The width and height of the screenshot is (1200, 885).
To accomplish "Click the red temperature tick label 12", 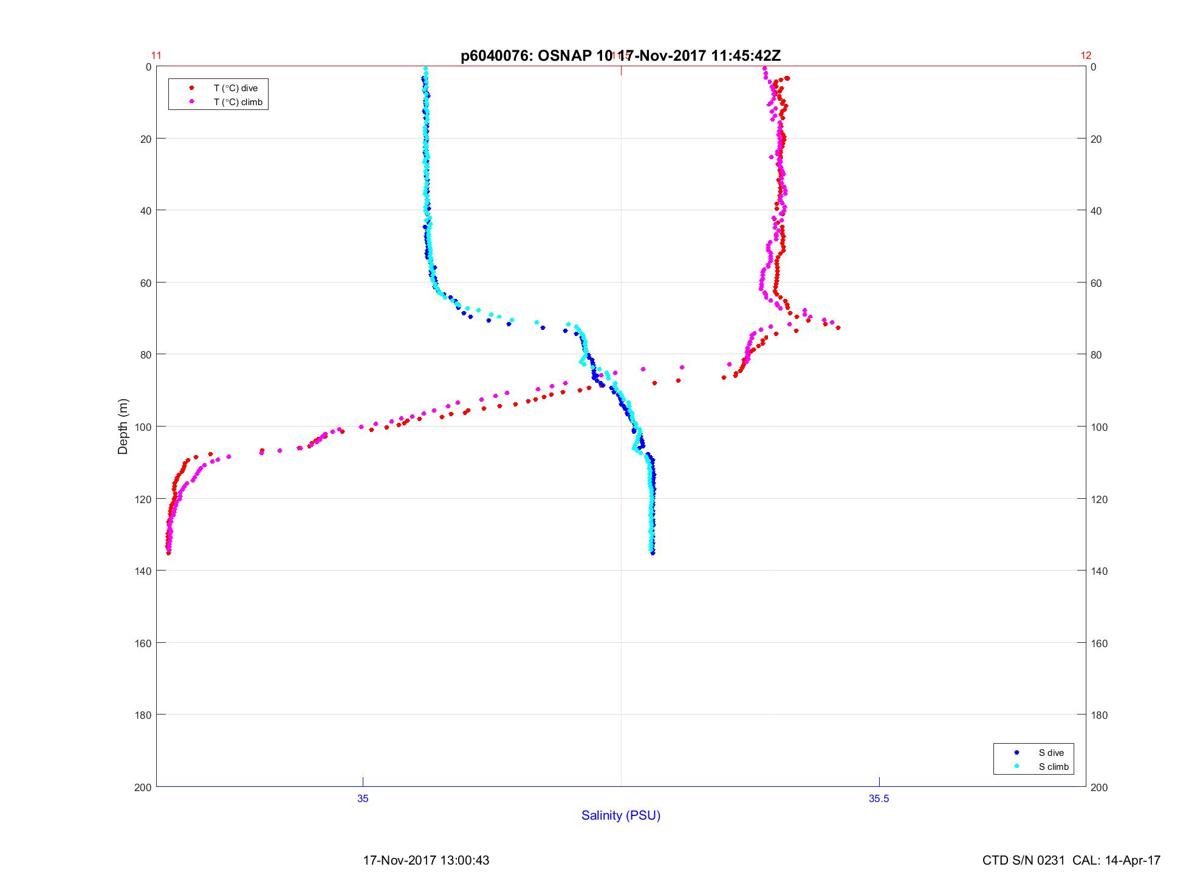I will click(1086, 56).
